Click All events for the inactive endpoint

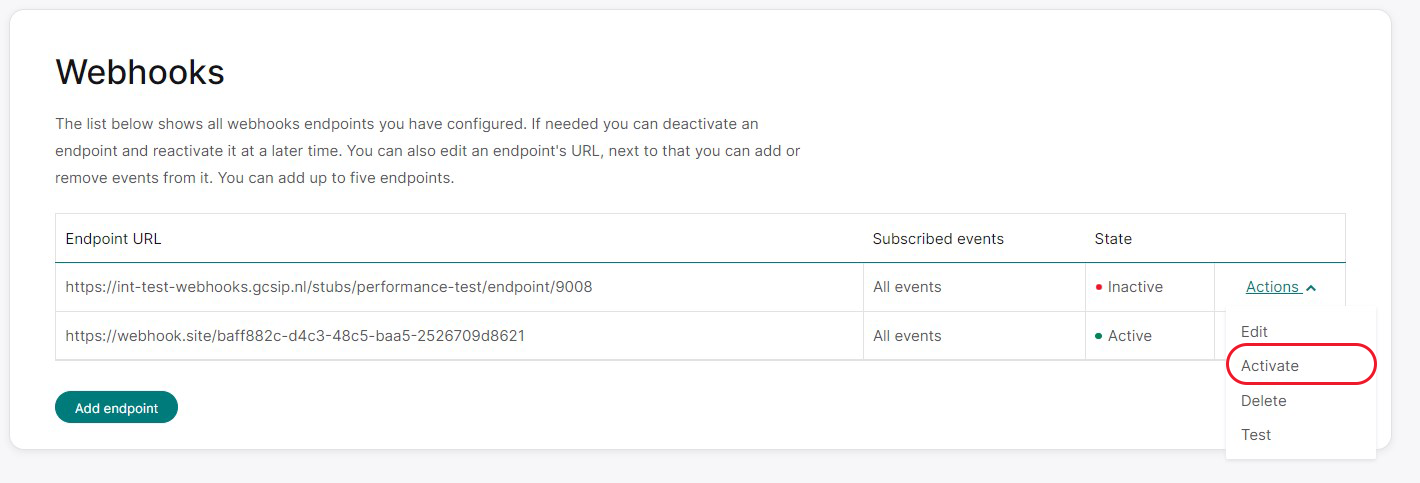(907, 287)
